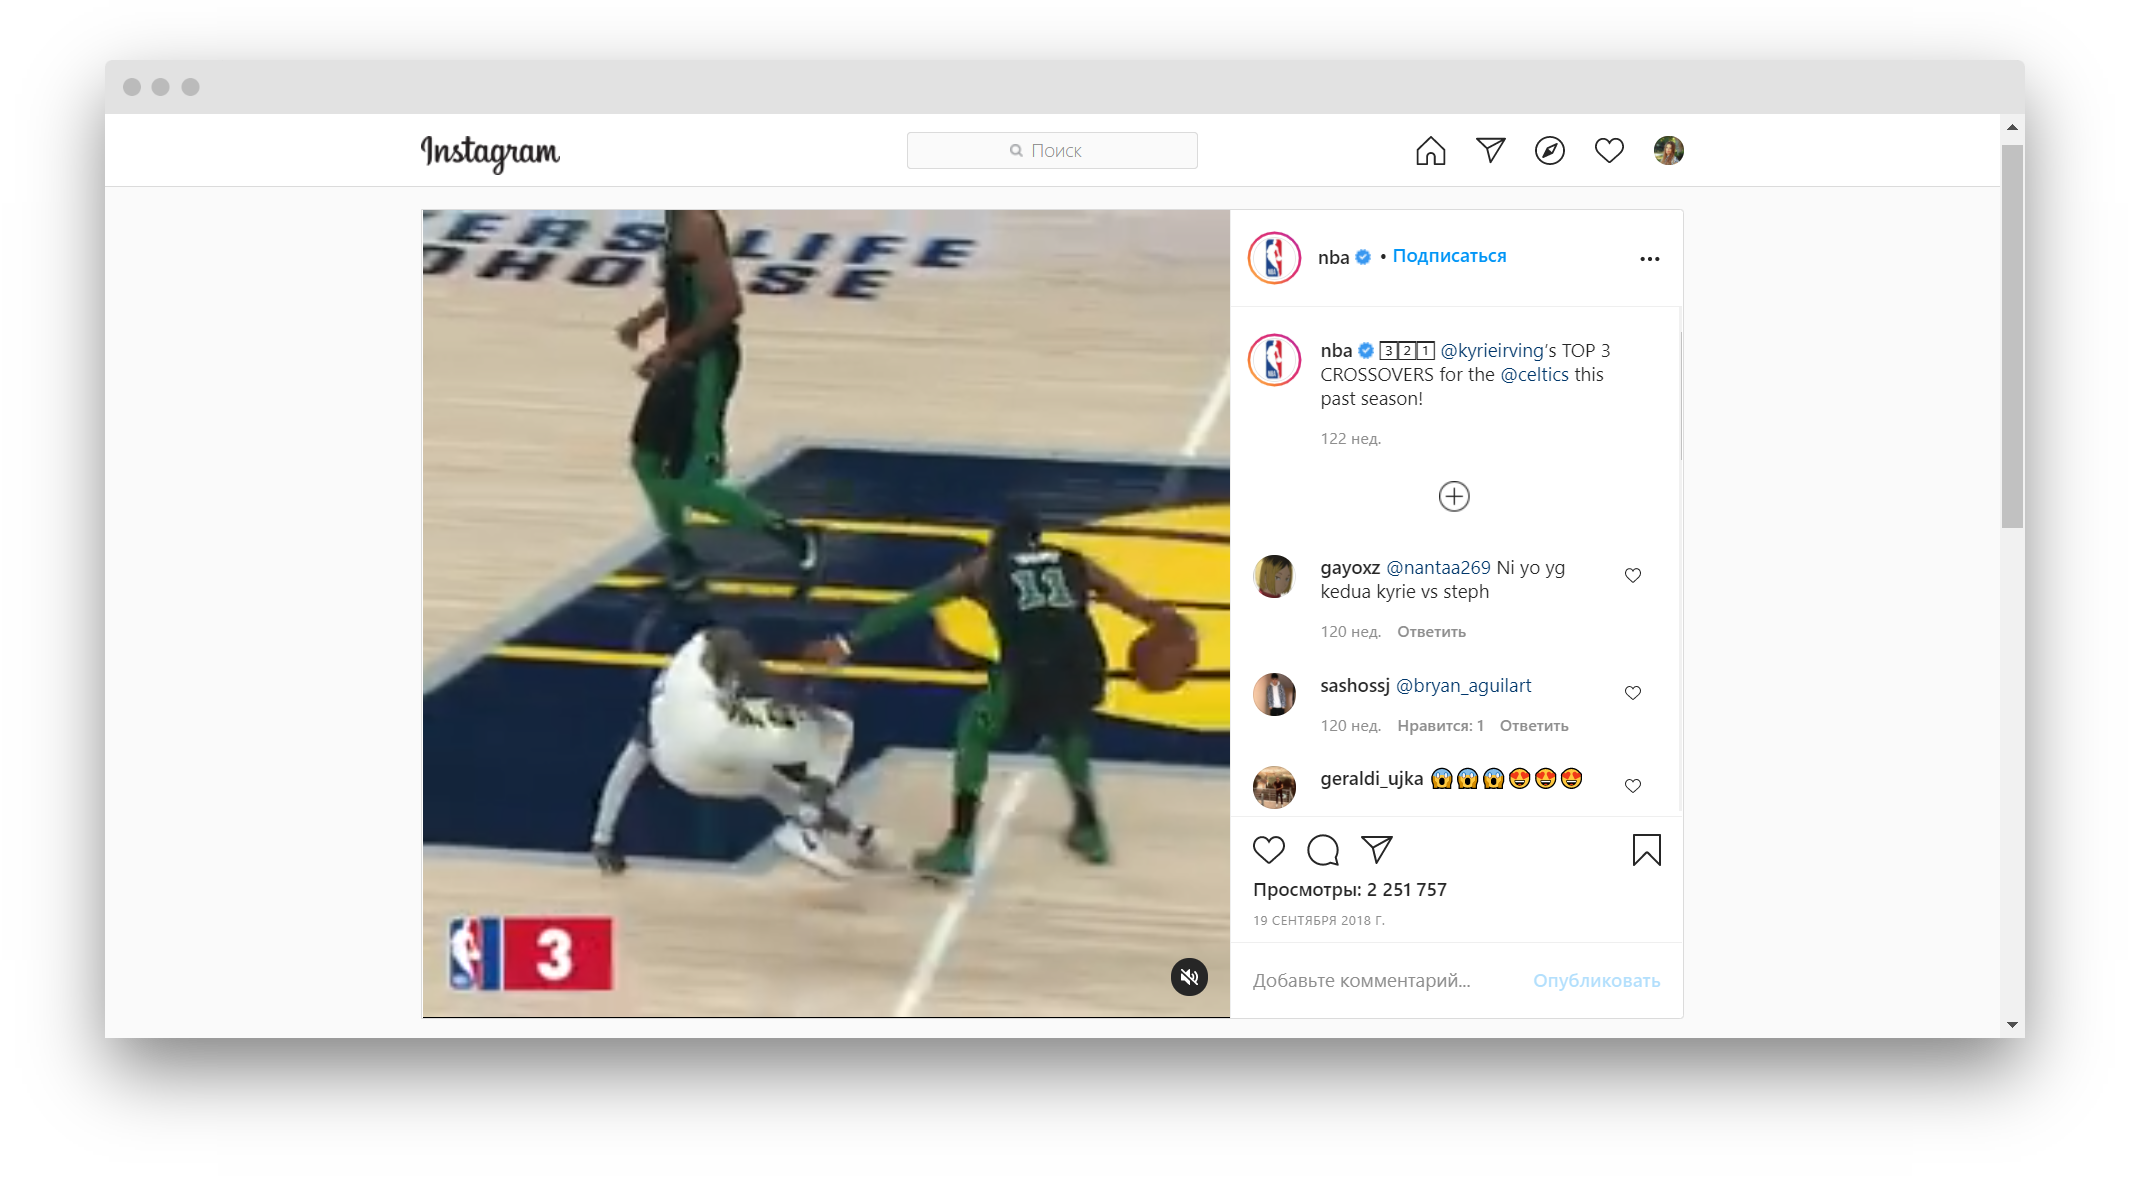
Task: Open comment bubble icon under post
Action: [1322, 850]
